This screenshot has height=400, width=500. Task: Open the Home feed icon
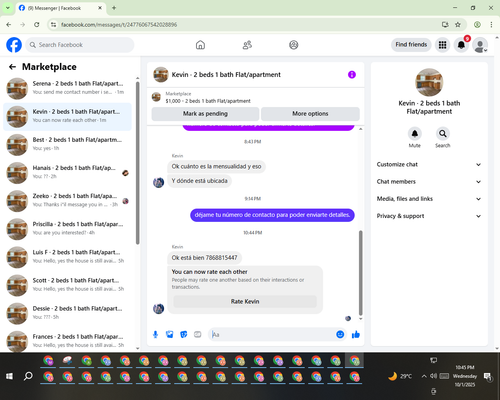coord(200,45)
